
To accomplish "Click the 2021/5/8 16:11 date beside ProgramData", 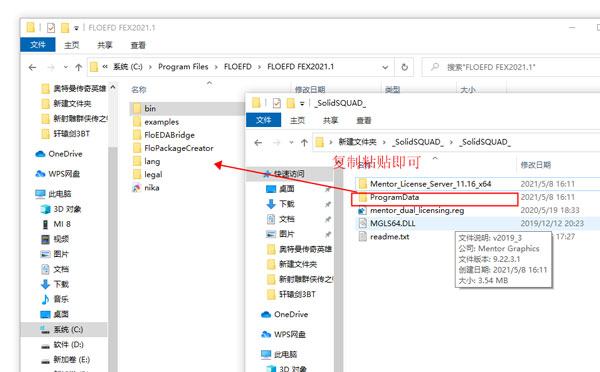I will (x=548, y=197).
